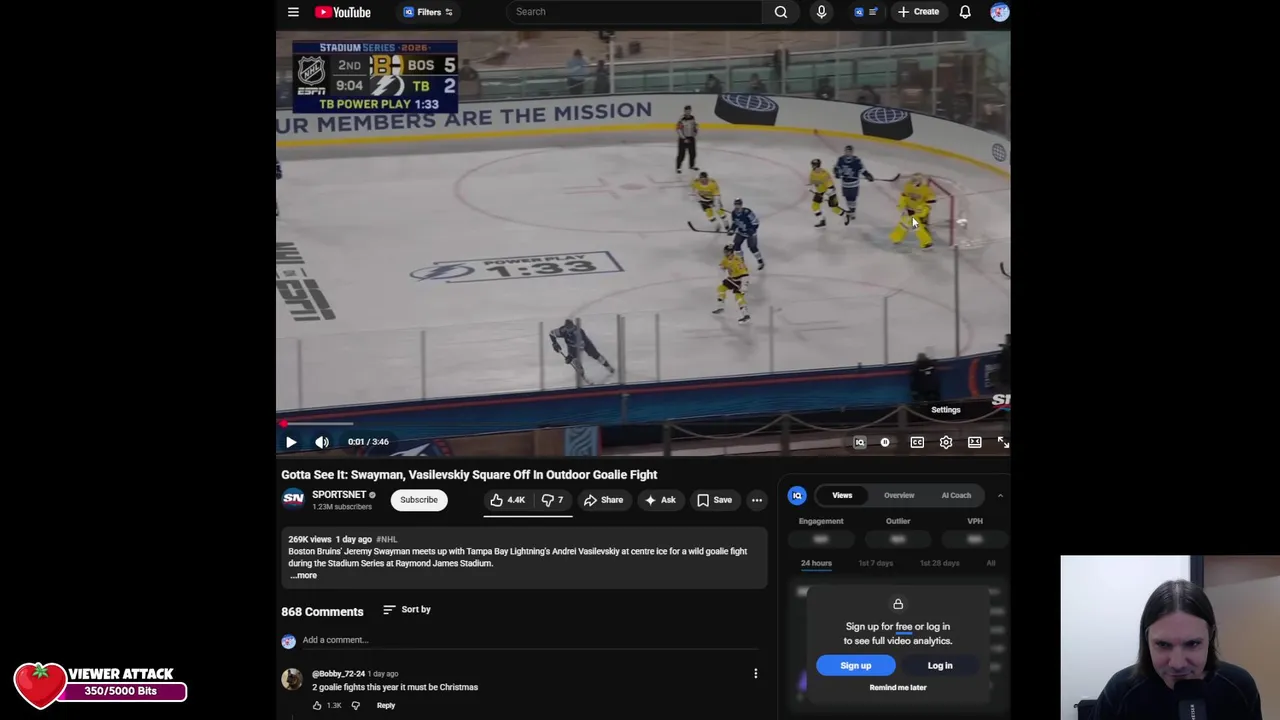Enter full screen mode
Viewport: 1280px width, 720px height.
(x=1003, y=442)
